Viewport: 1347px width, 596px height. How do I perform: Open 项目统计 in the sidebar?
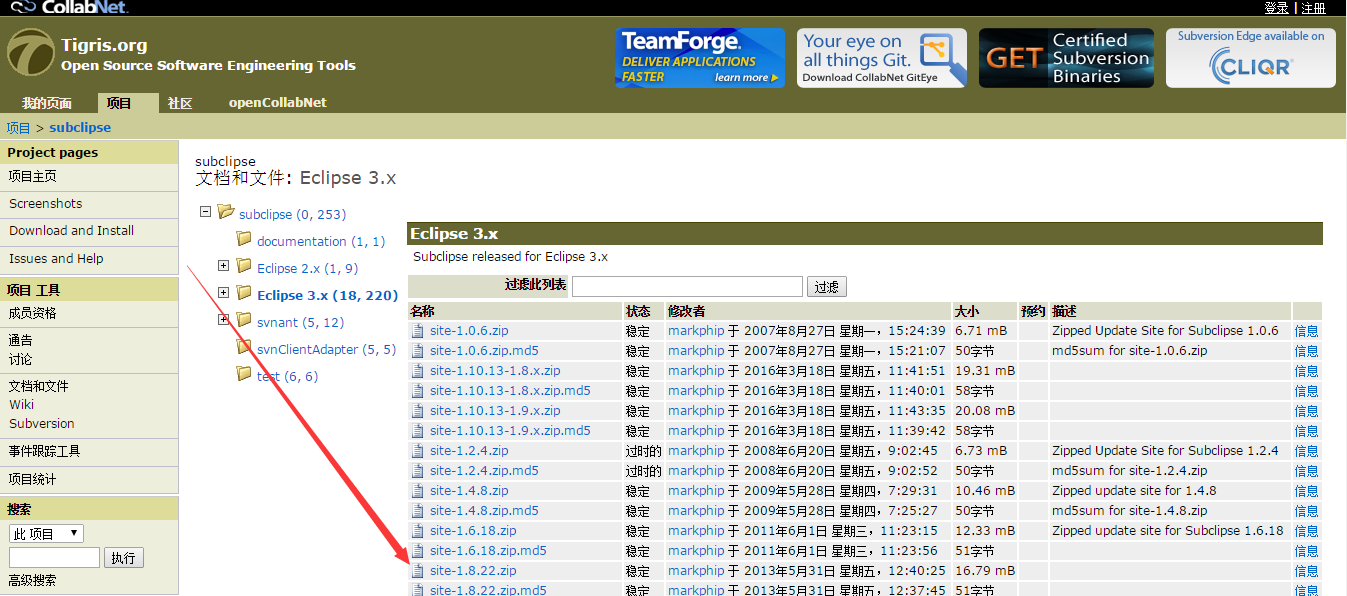point(32,479)
